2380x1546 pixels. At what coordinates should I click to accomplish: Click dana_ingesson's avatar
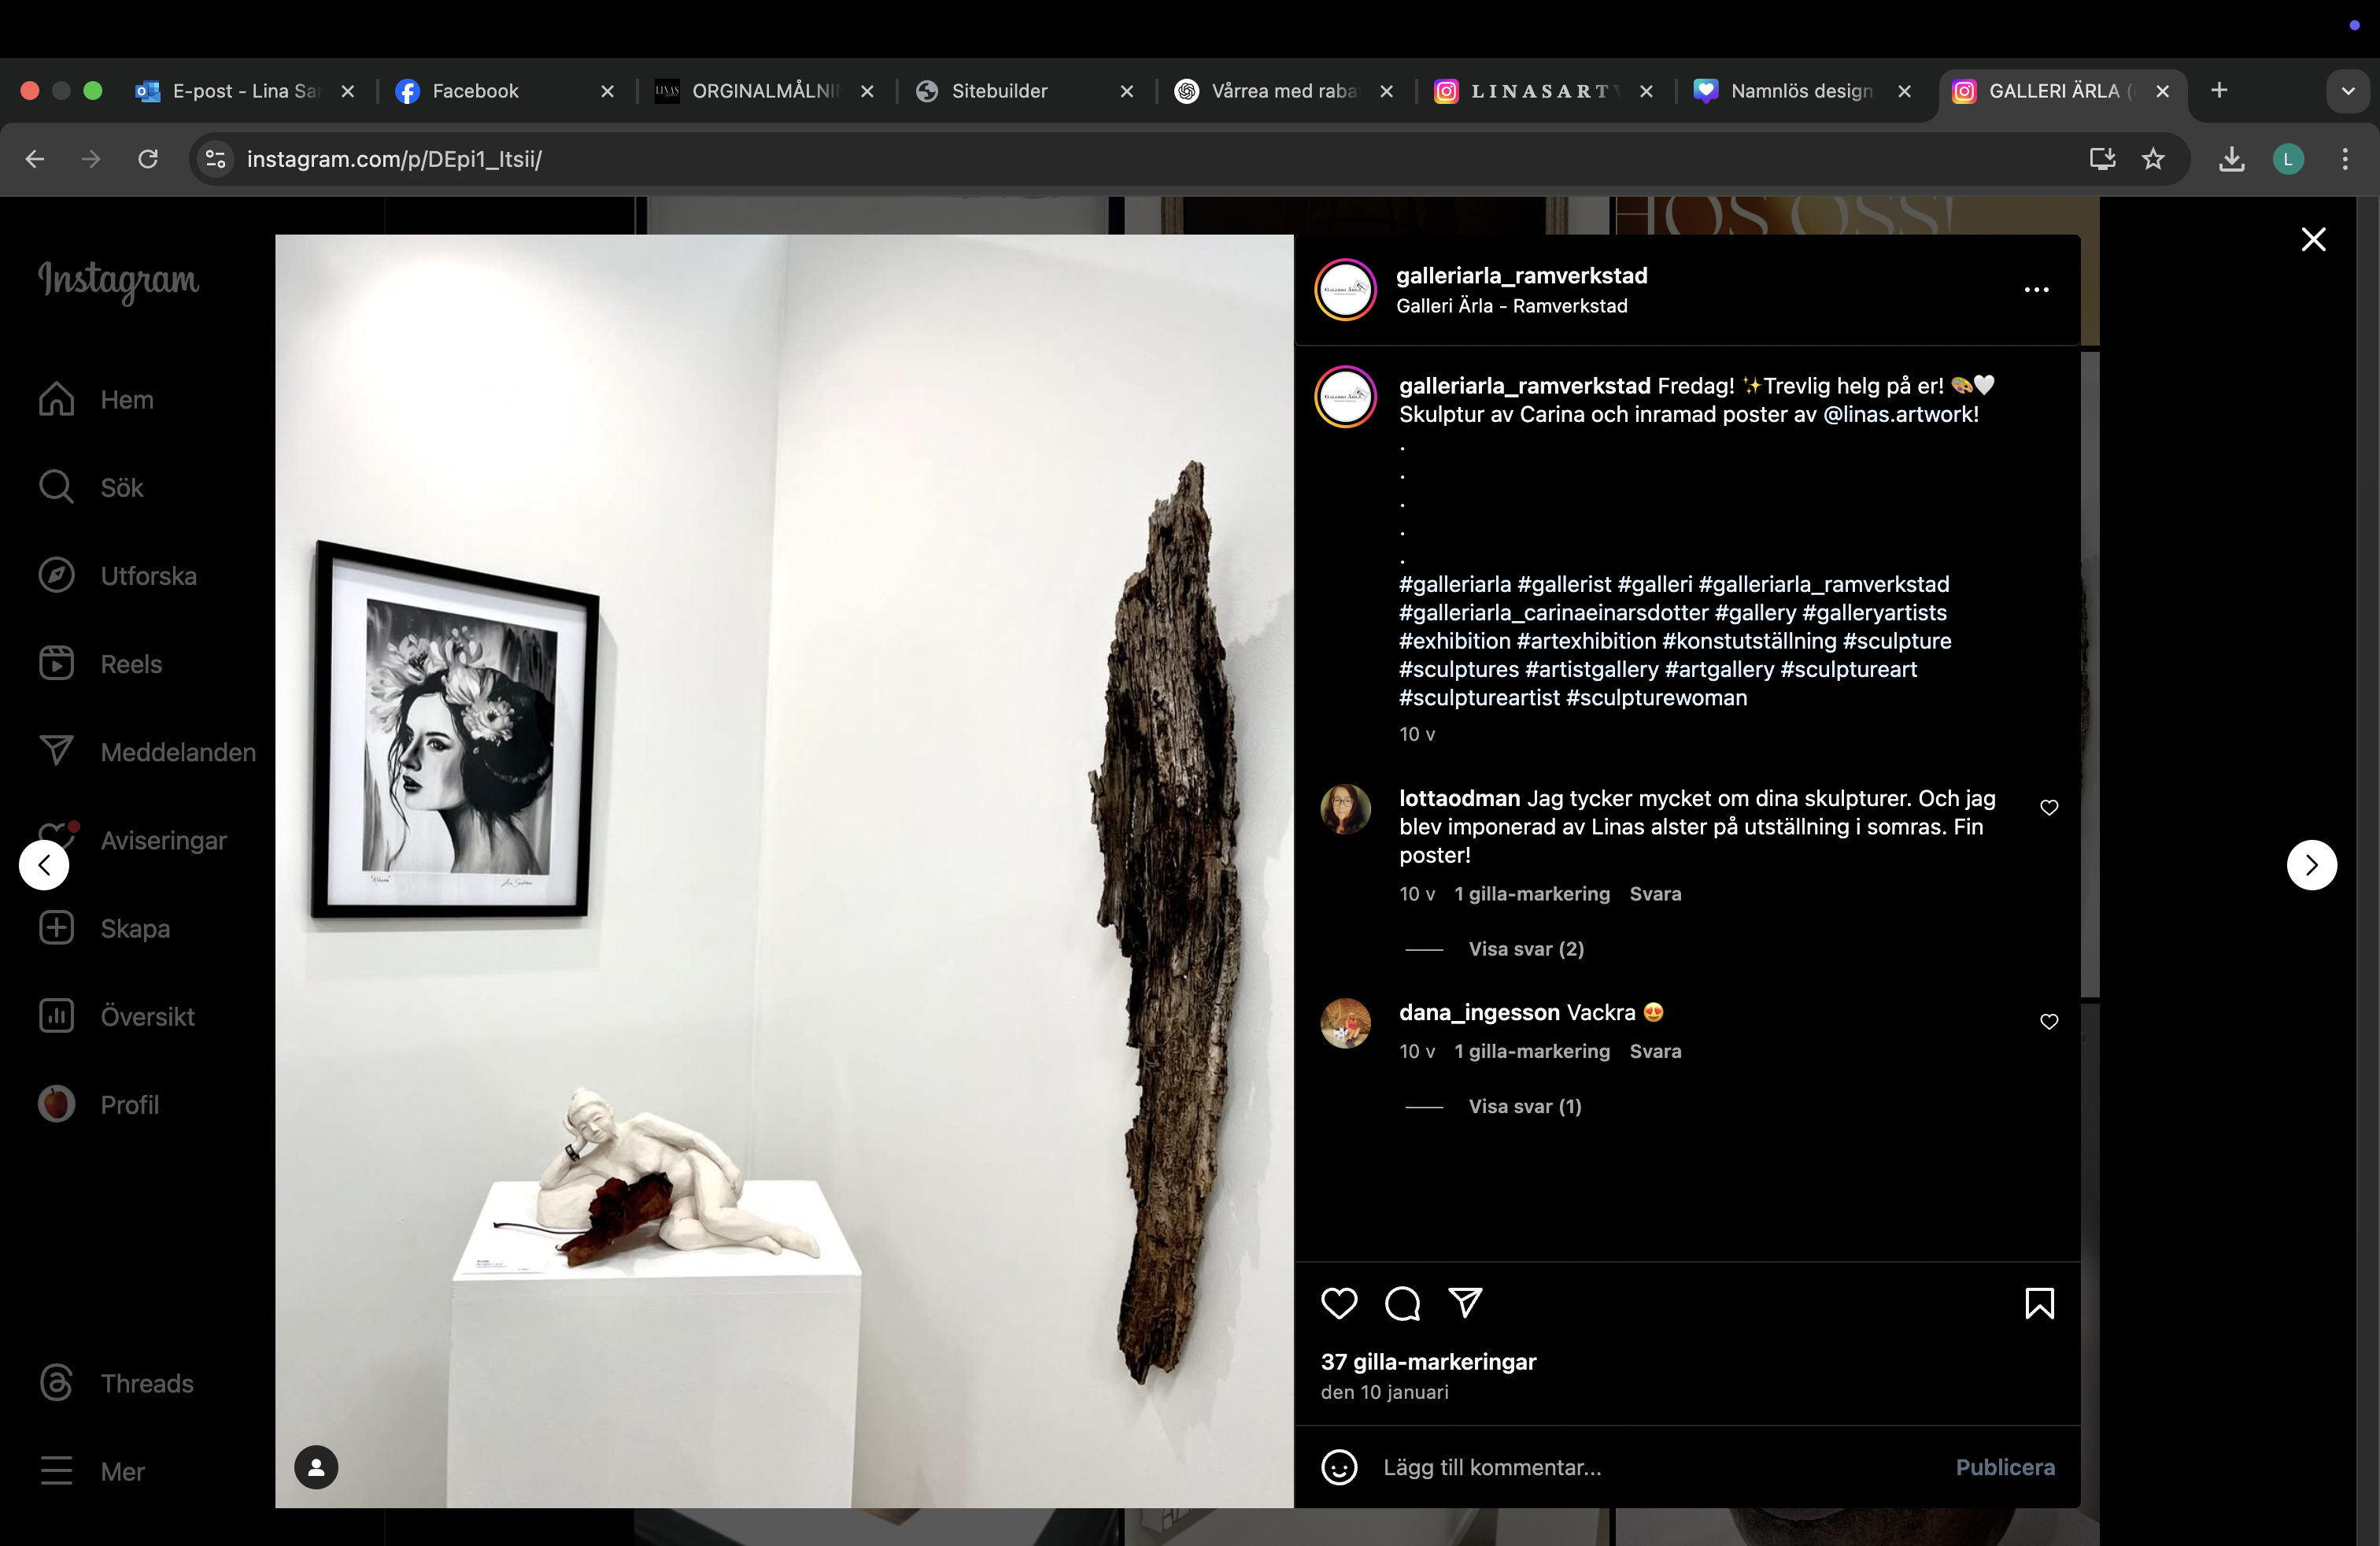1345,1022
